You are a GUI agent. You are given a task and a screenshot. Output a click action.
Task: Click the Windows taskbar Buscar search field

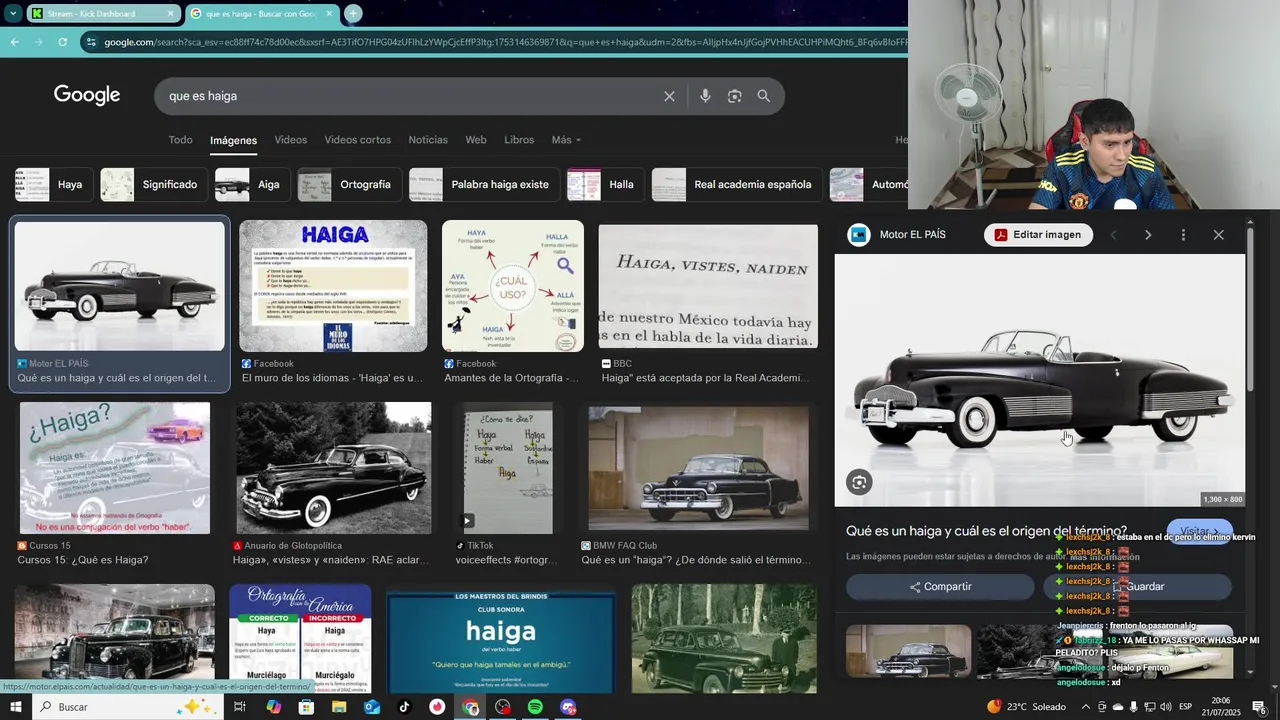click(128, 707)
